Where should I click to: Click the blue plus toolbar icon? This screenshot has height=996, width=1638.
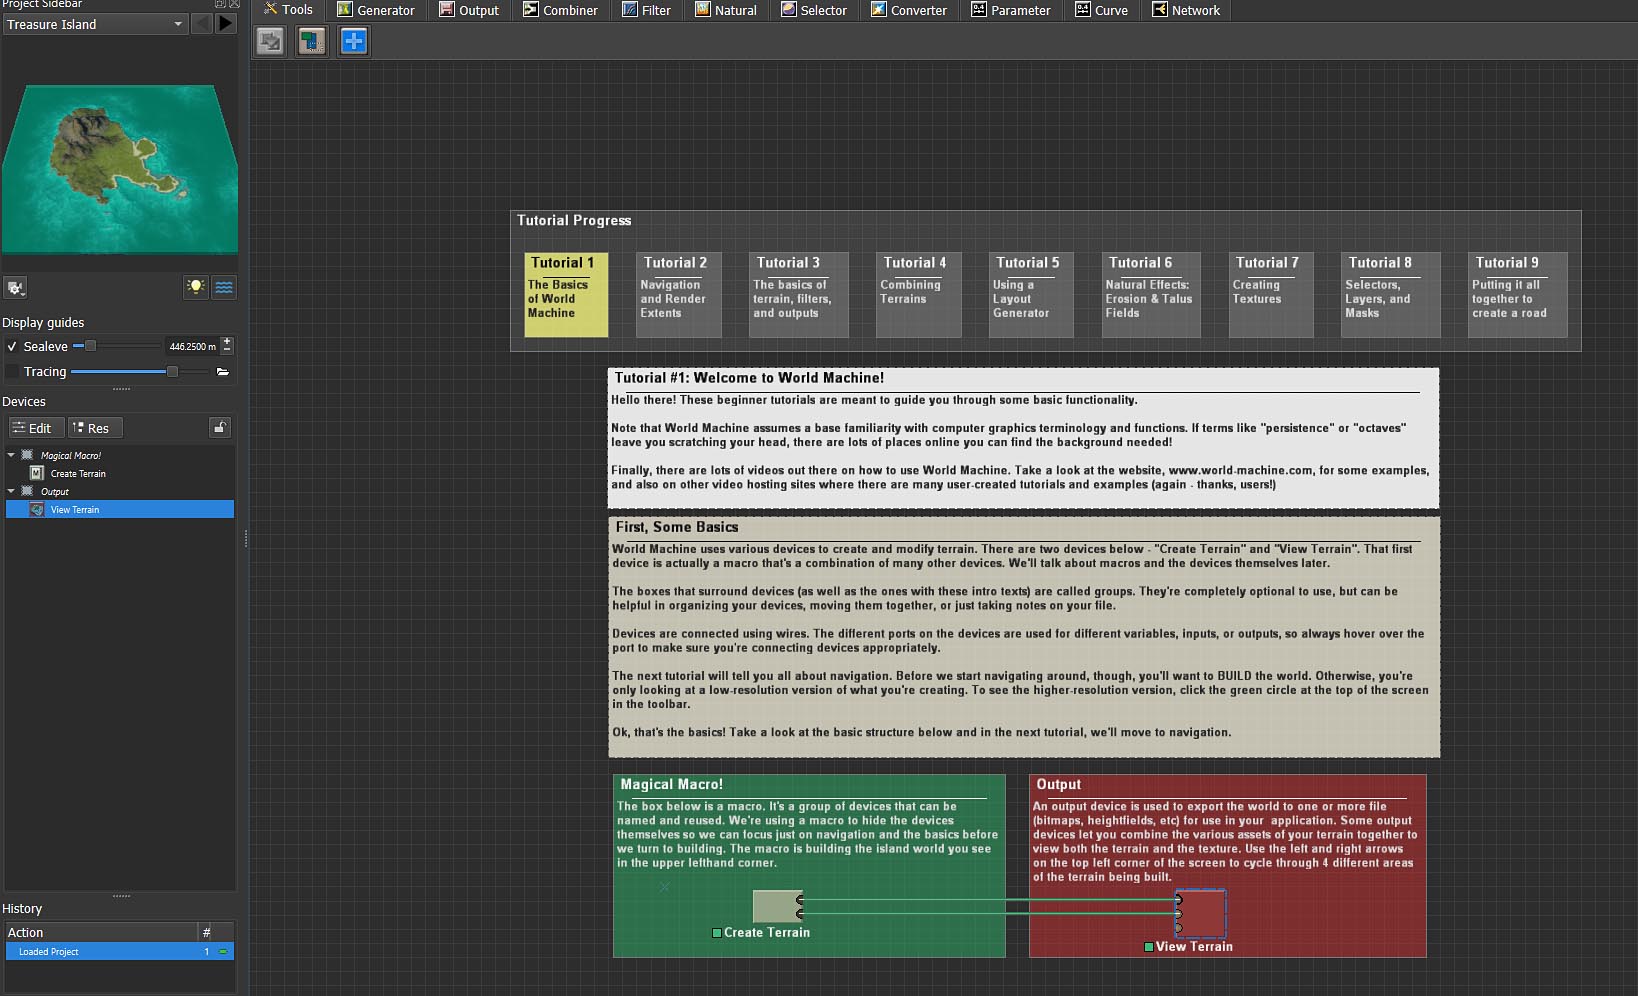click(354, 41)
